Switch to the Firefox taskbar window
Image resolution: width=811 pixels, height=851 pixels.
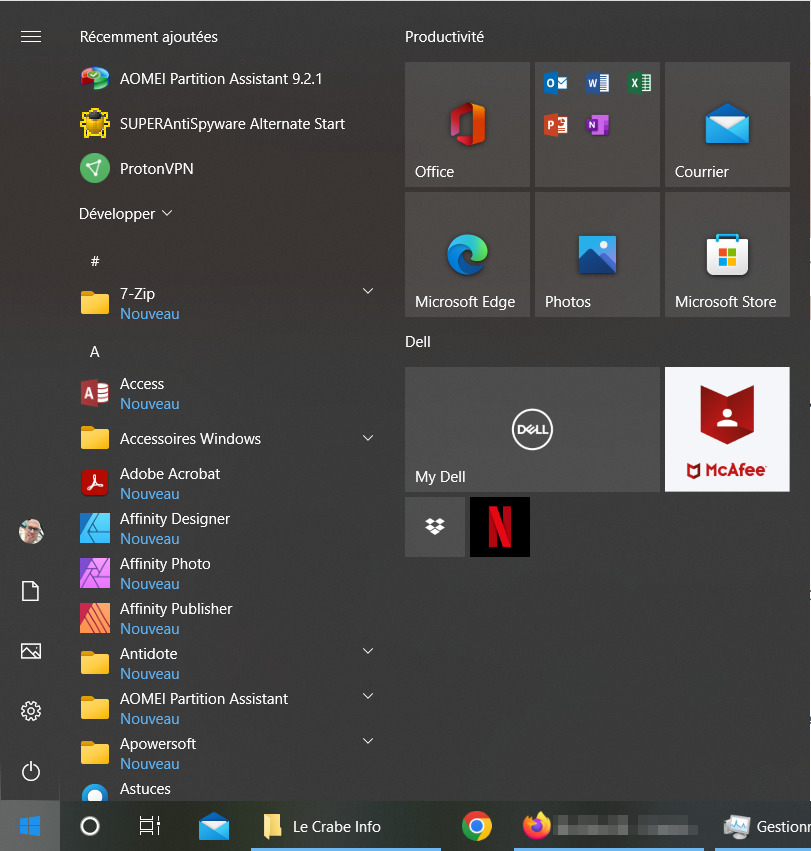click(611, 826)
